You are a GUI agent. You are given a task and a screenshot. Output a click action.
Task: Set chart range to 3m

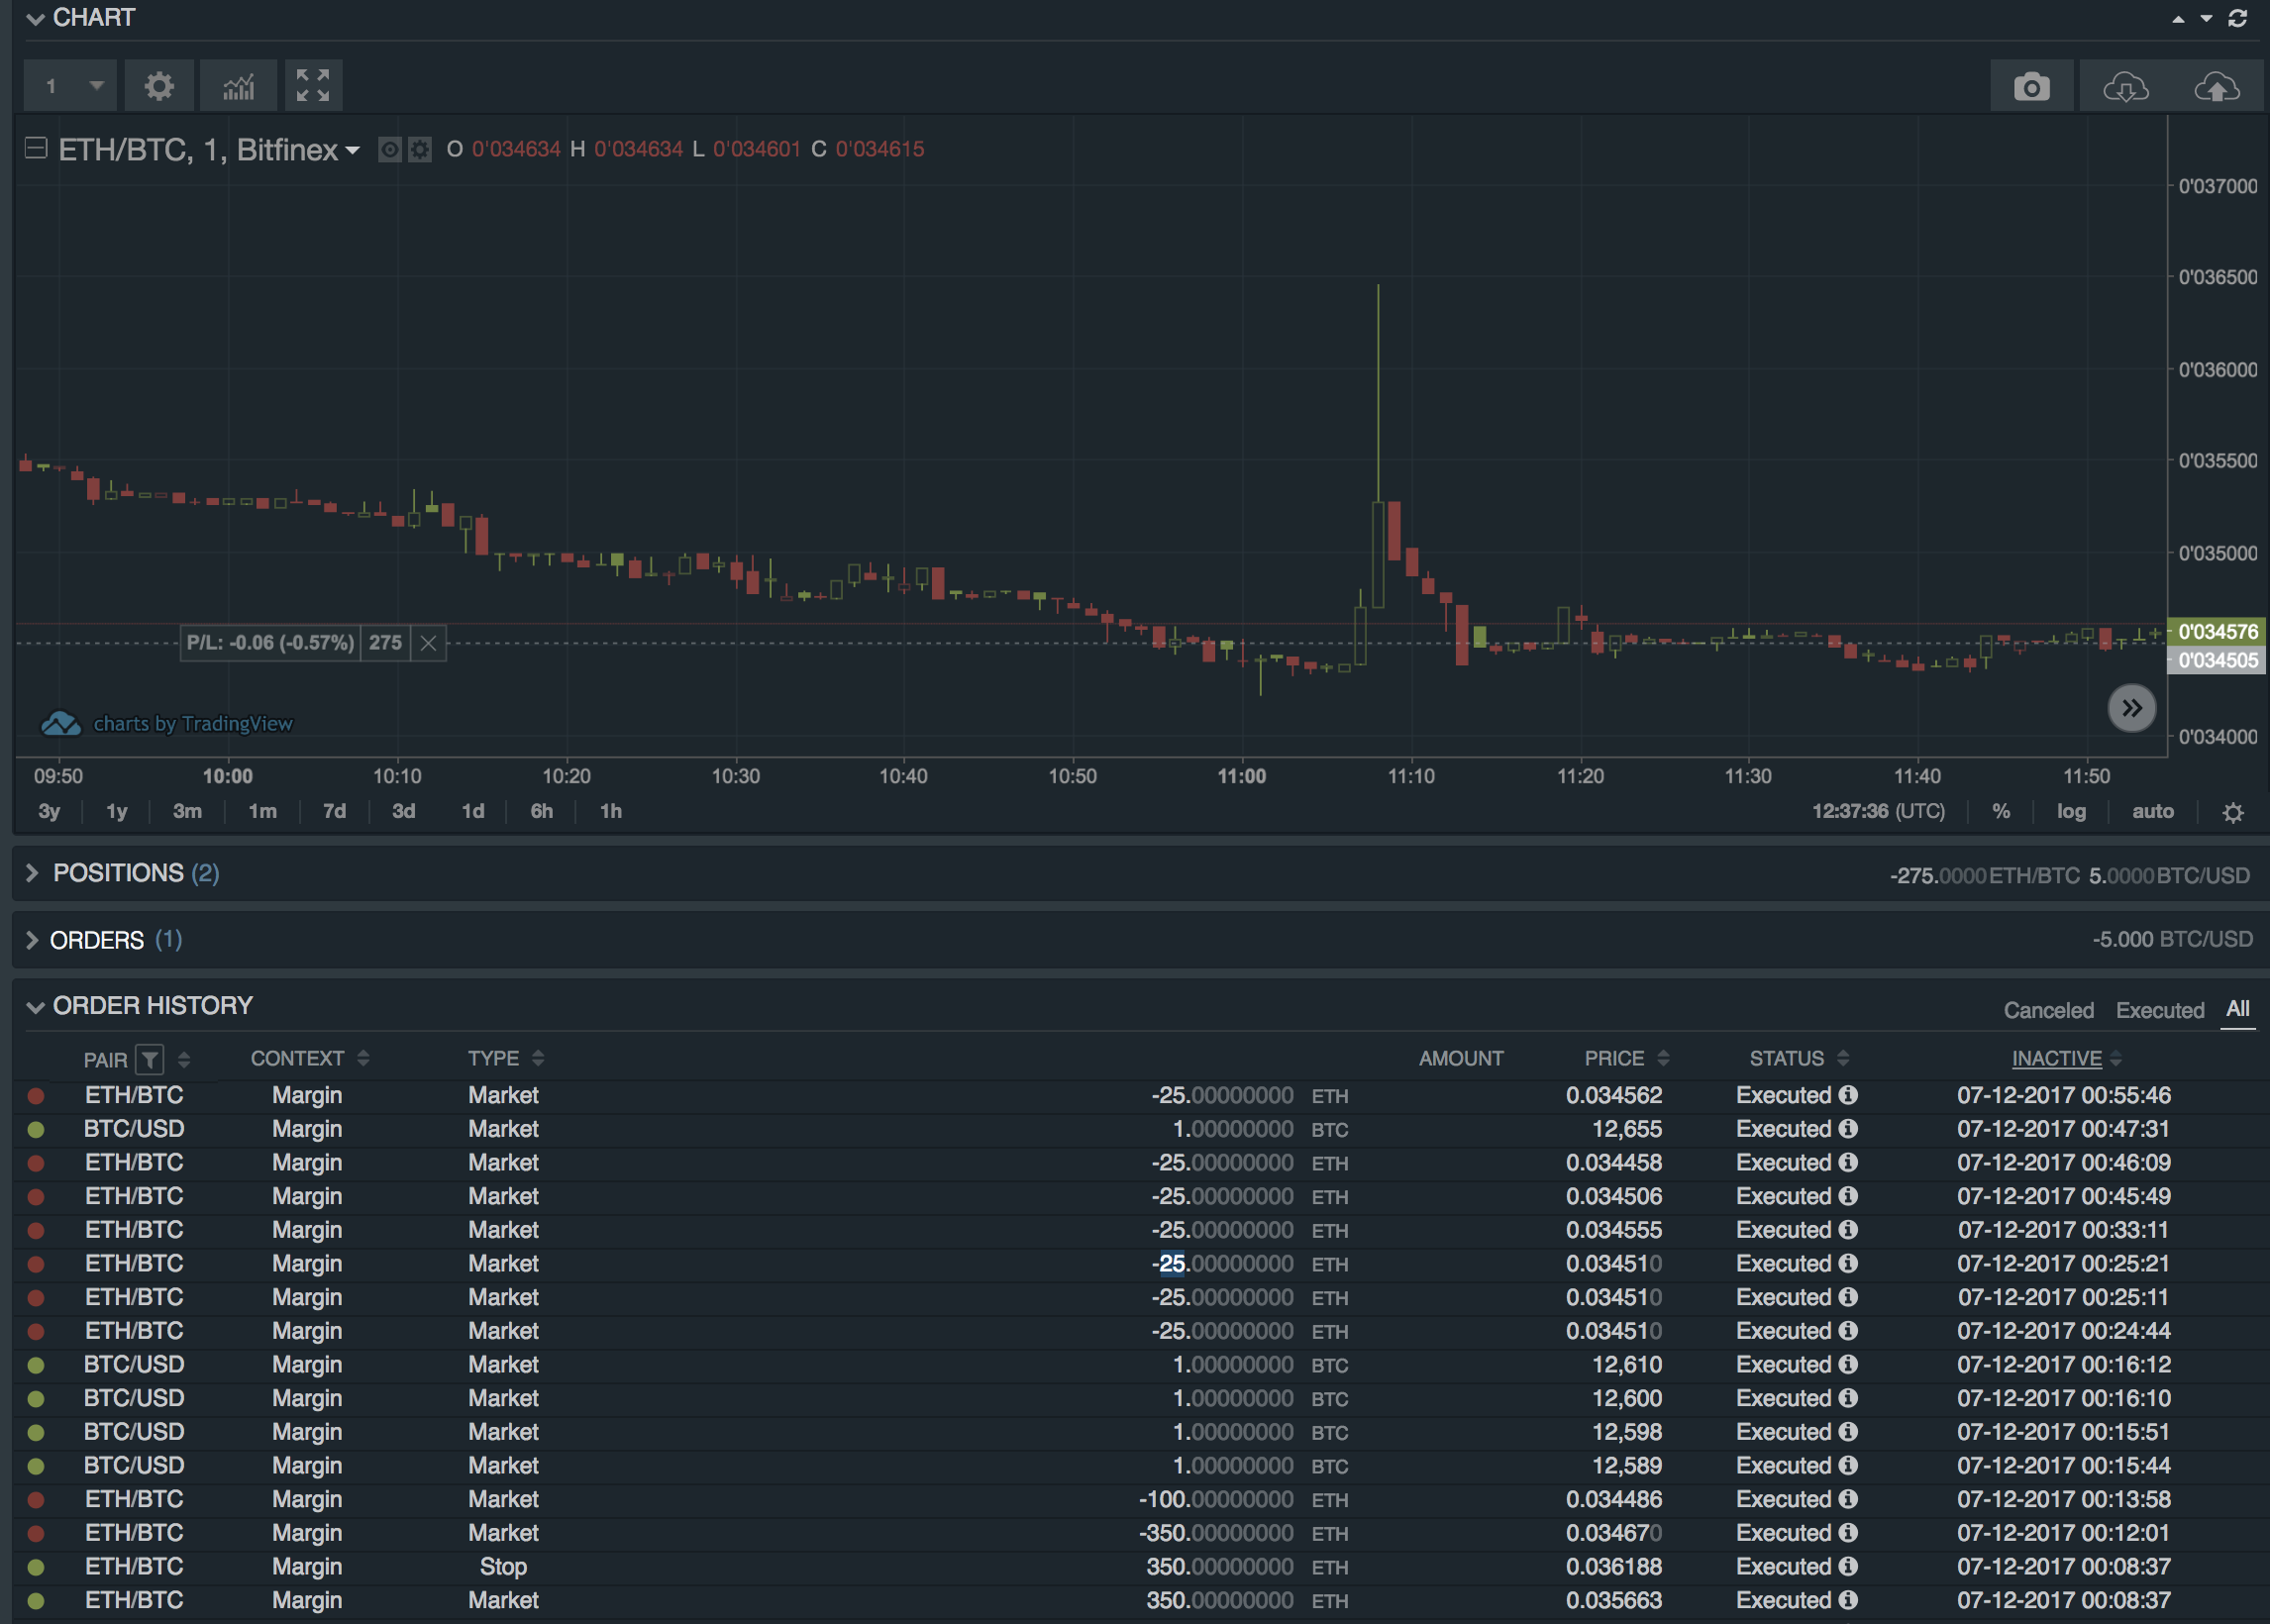pyautogui.click(x=187, y=812)
